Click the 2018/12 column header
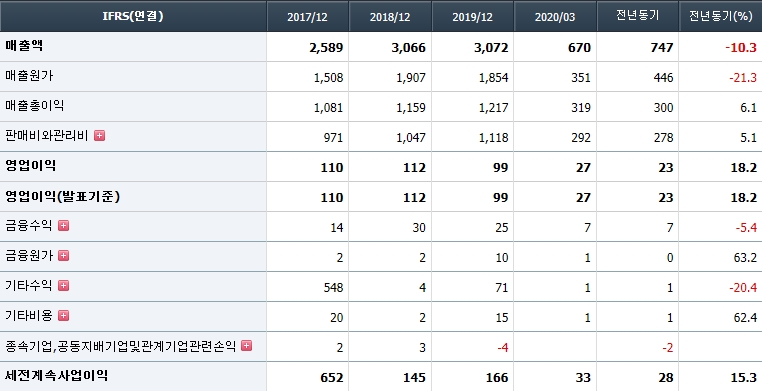 [390, 17]
